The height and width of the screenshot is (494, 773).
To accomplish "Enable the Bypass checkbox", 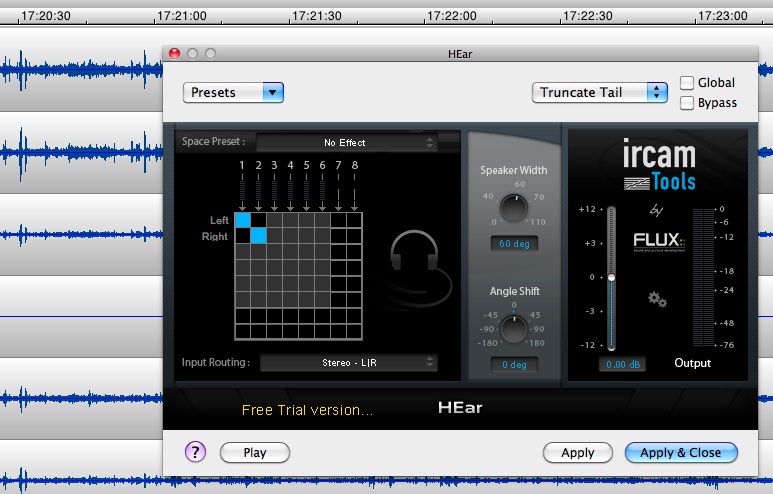I will (687, 103).
